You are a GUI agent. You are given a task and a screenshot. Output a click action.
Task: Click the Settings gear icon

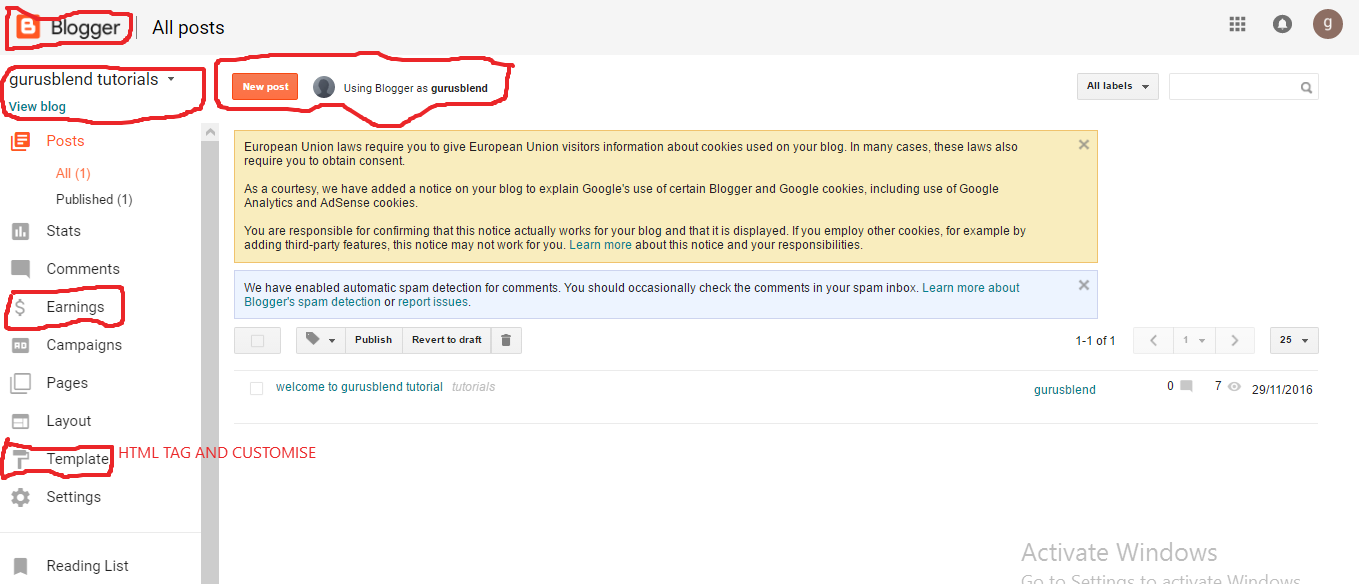pyautogui.click(x=20, y=497)
